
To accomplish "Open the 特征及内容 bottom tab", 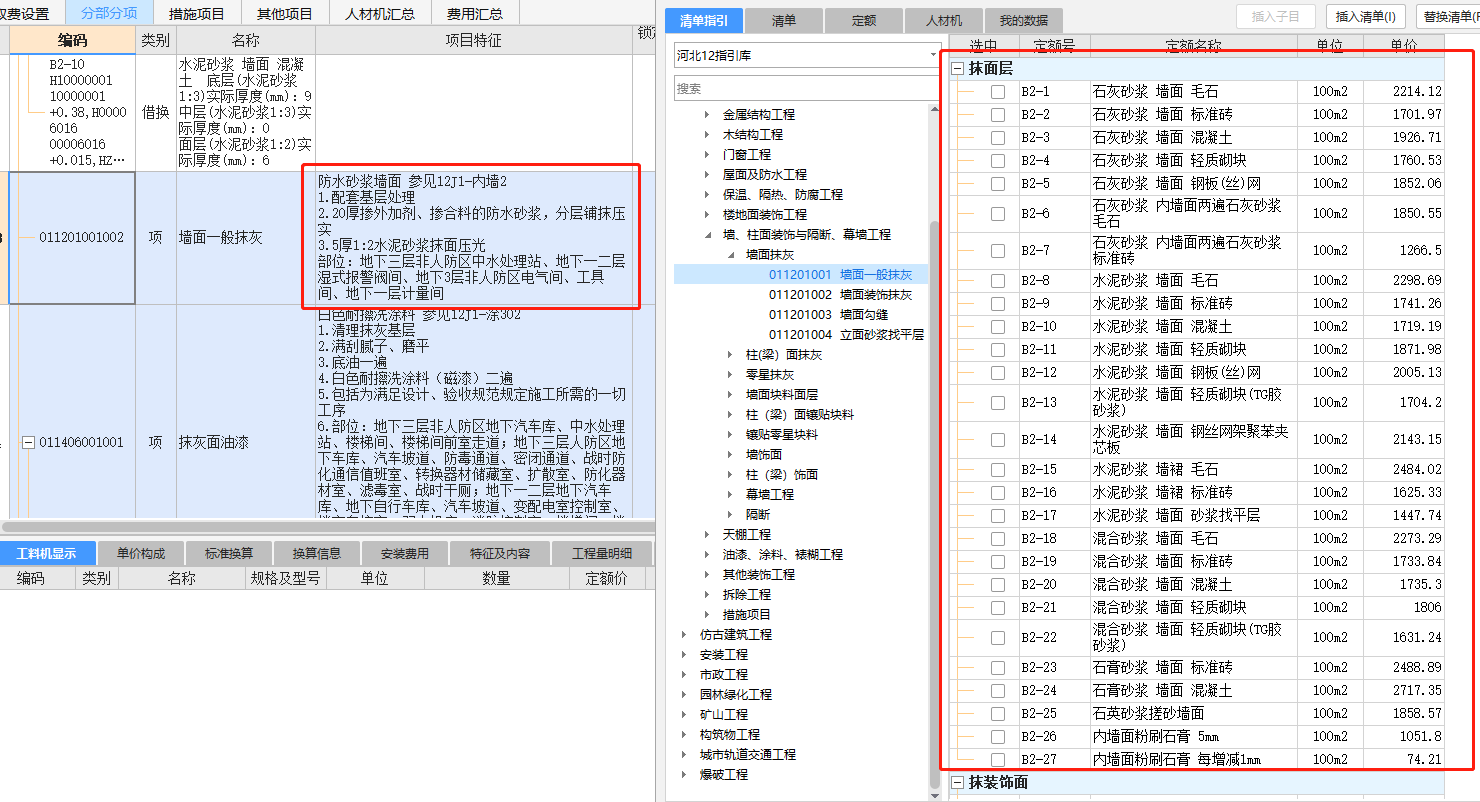I will click(x=499, y=553).
